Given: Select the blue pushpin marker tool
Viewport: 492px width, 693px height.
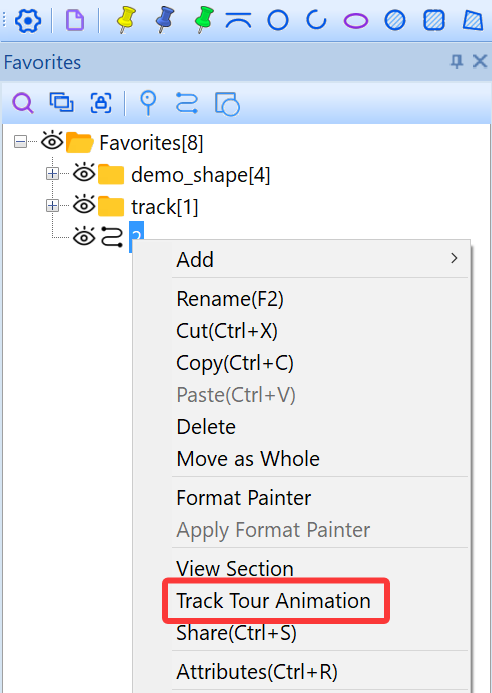Looking at the screenshot, I should tap(165, 20).
